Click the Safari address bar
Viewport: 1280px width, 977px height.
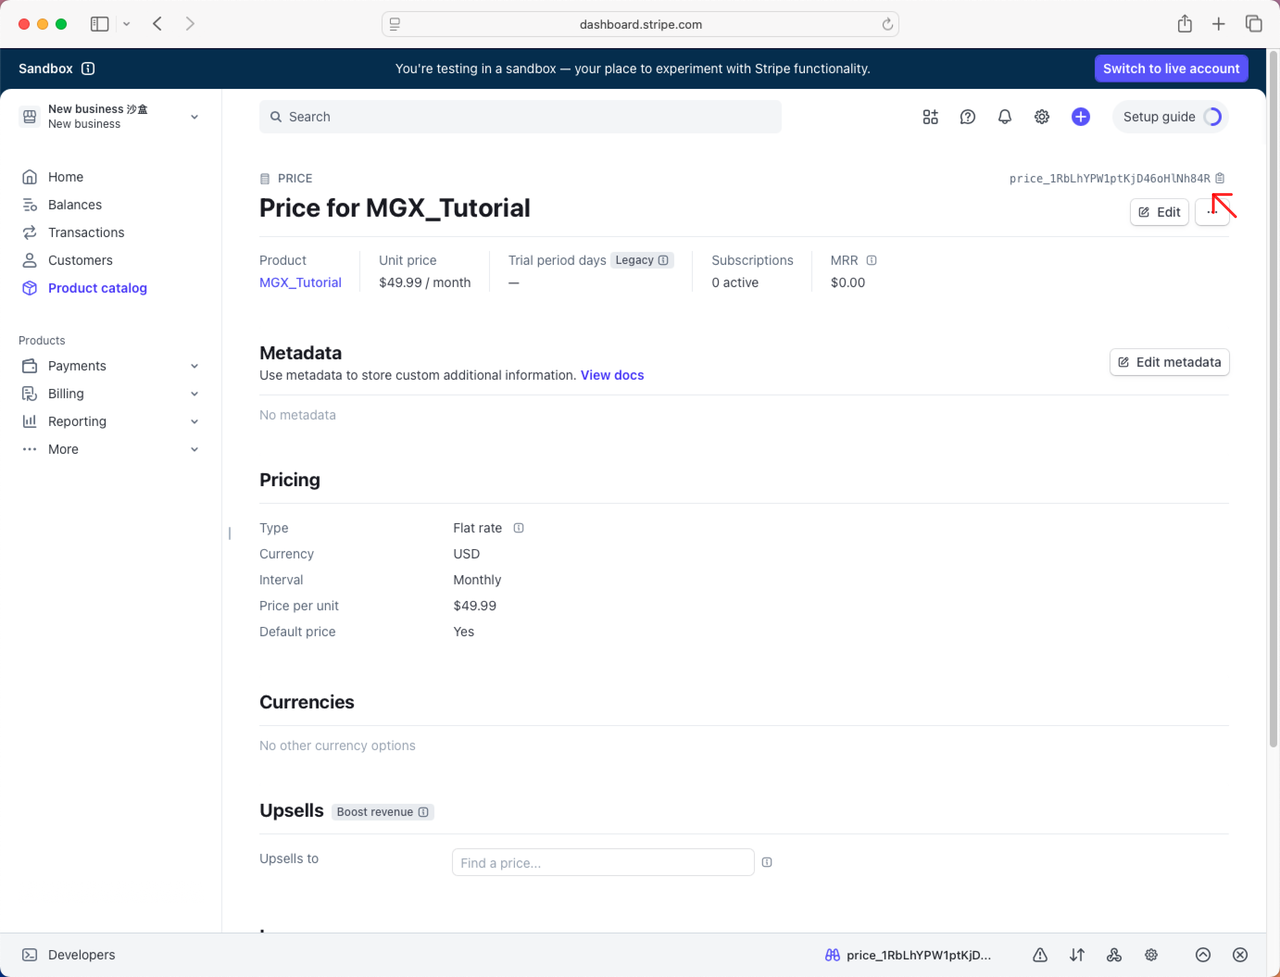tap(640, 24)
